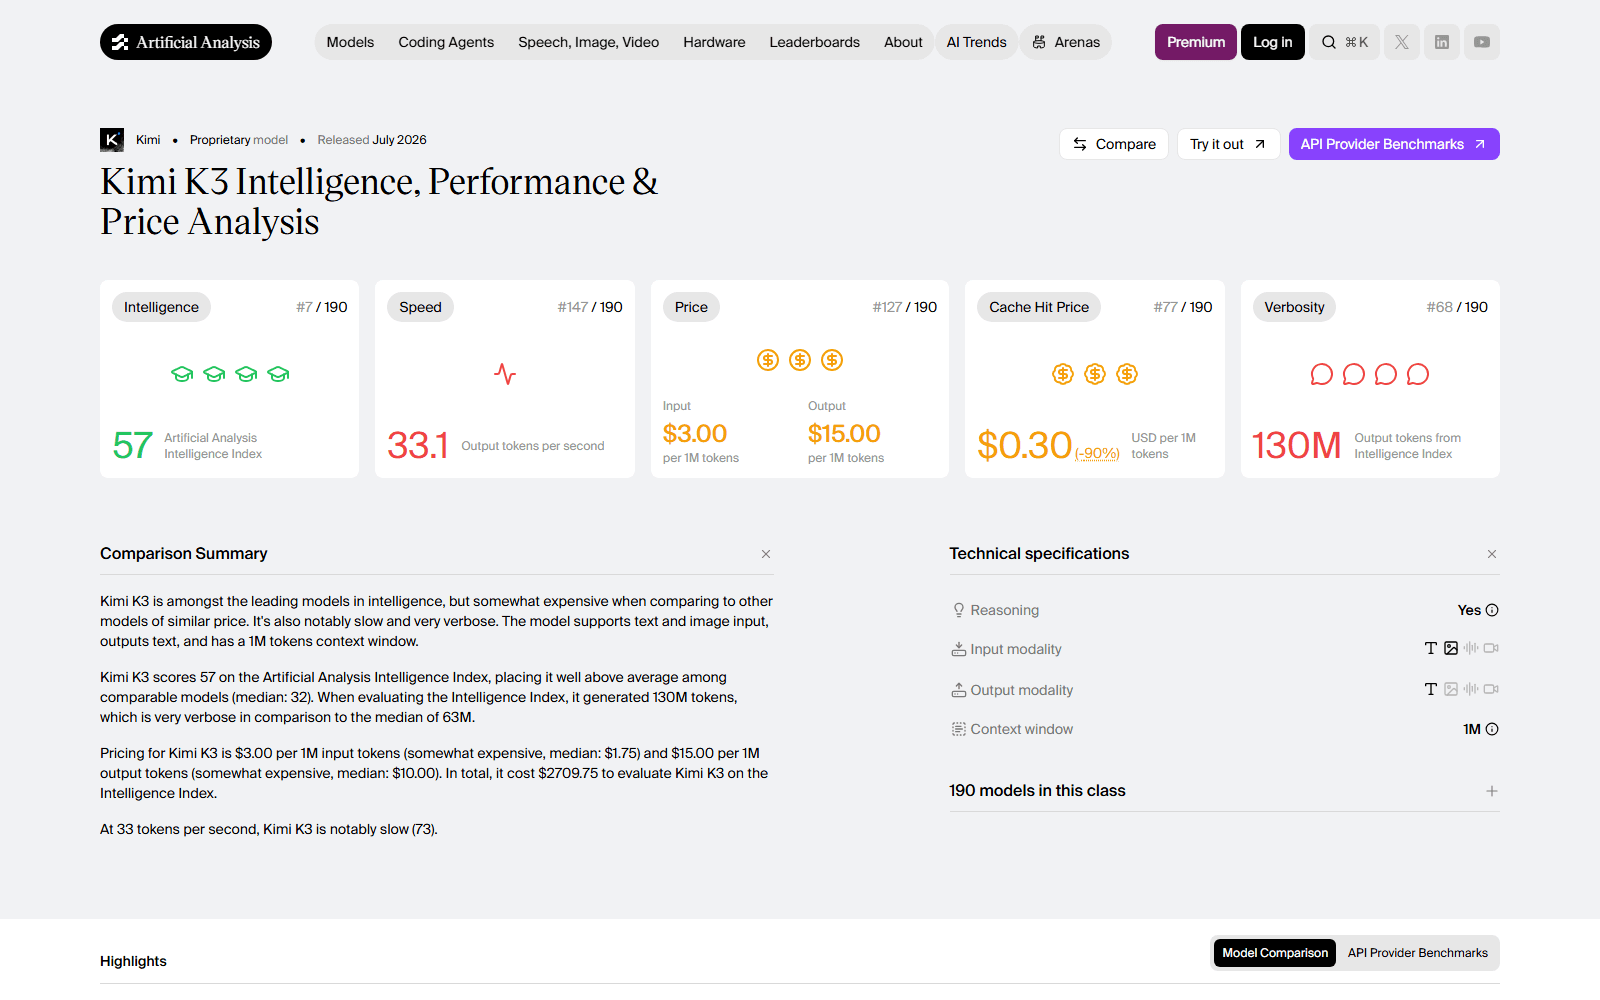This screenshot has width=1600, height=1000.
Task: Click the 33.1 output tokens per second value
Action: pyautogui.click(x=418, y=446)
